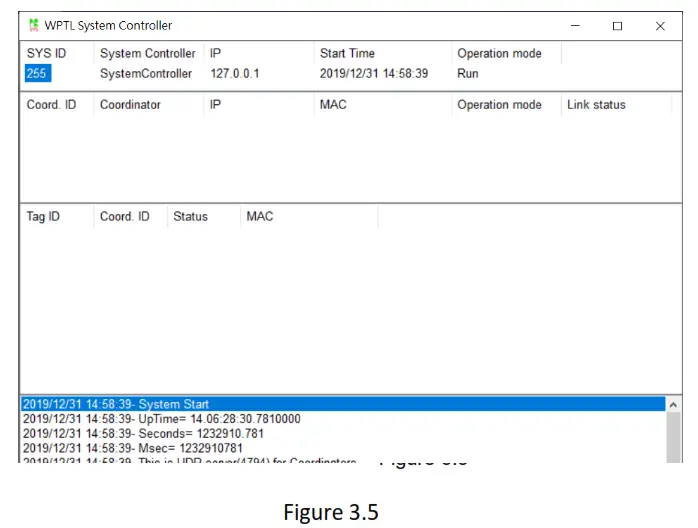This screenshot has width=698, height=528.
Task: Select the Run operation mode cell
Action: click(x=468, y=73)
